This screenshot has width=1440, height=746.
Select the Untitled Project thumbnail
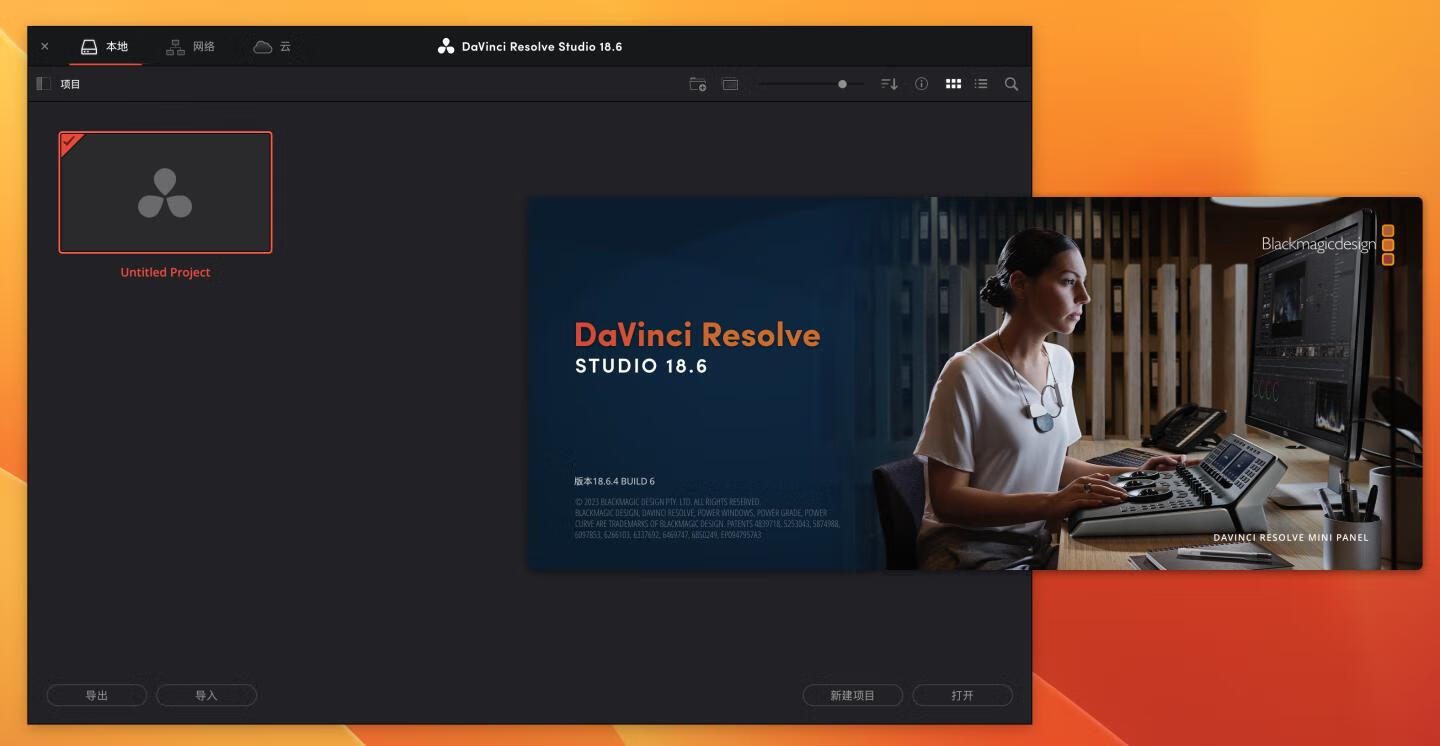tap(165, 192)
